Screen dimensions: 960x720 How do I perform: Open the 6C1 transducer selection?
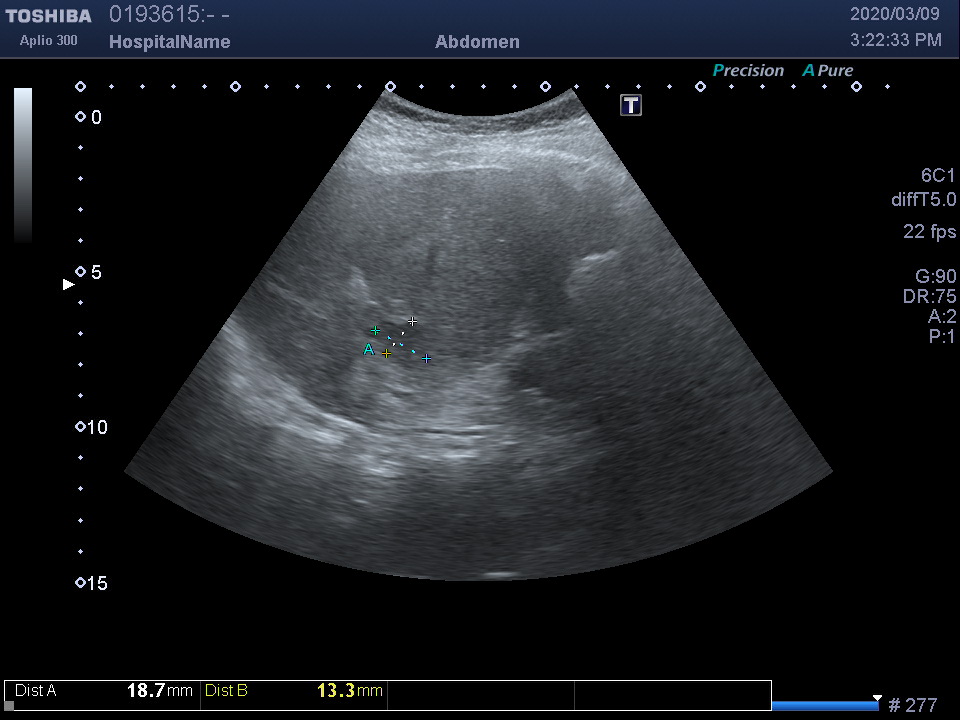coord(938,176)
